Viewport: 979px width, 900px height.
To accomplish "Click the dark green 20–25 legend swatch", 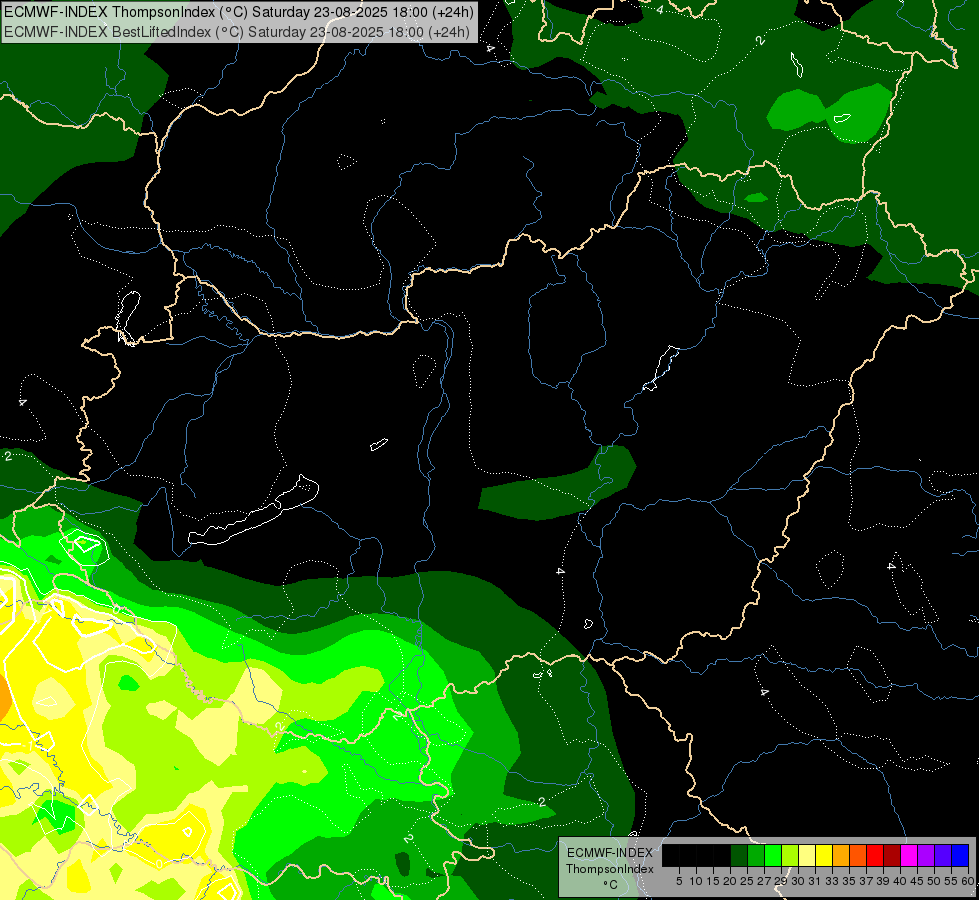I will point(739,855).
